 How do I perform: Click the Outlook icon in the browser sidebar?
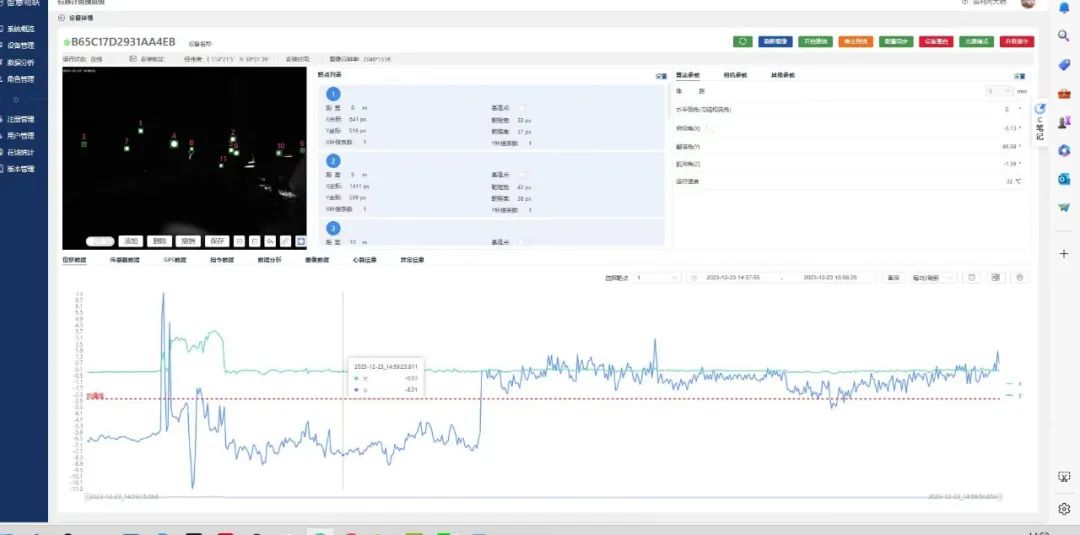pos(1063,179)
